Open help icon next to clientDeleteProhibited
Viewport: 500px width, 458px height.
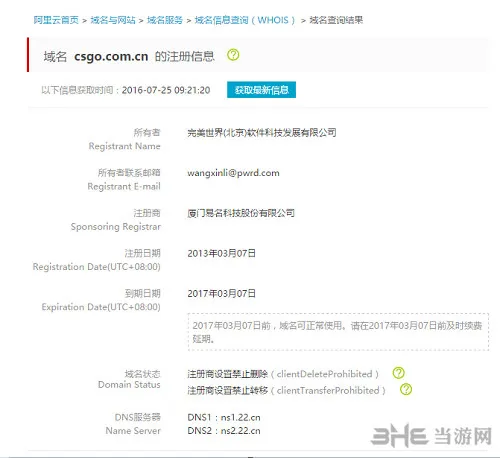(x=398, y=373)
